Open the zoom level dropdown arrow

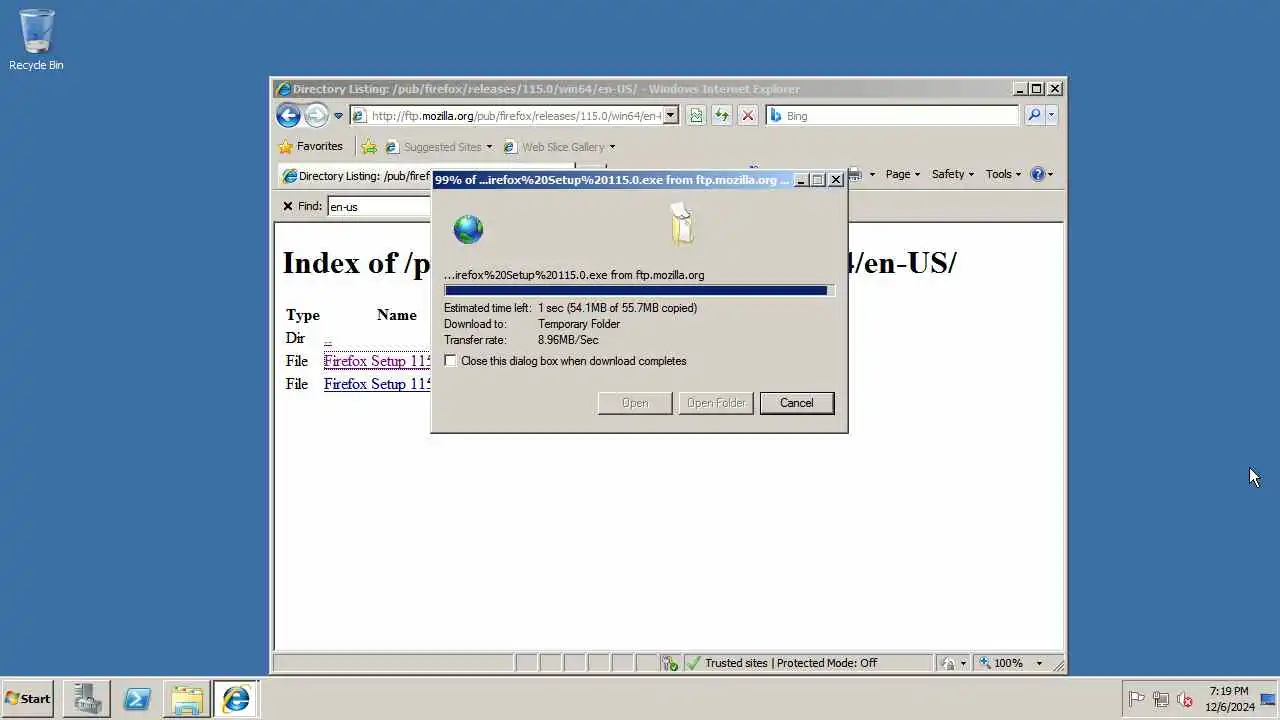1039,663
